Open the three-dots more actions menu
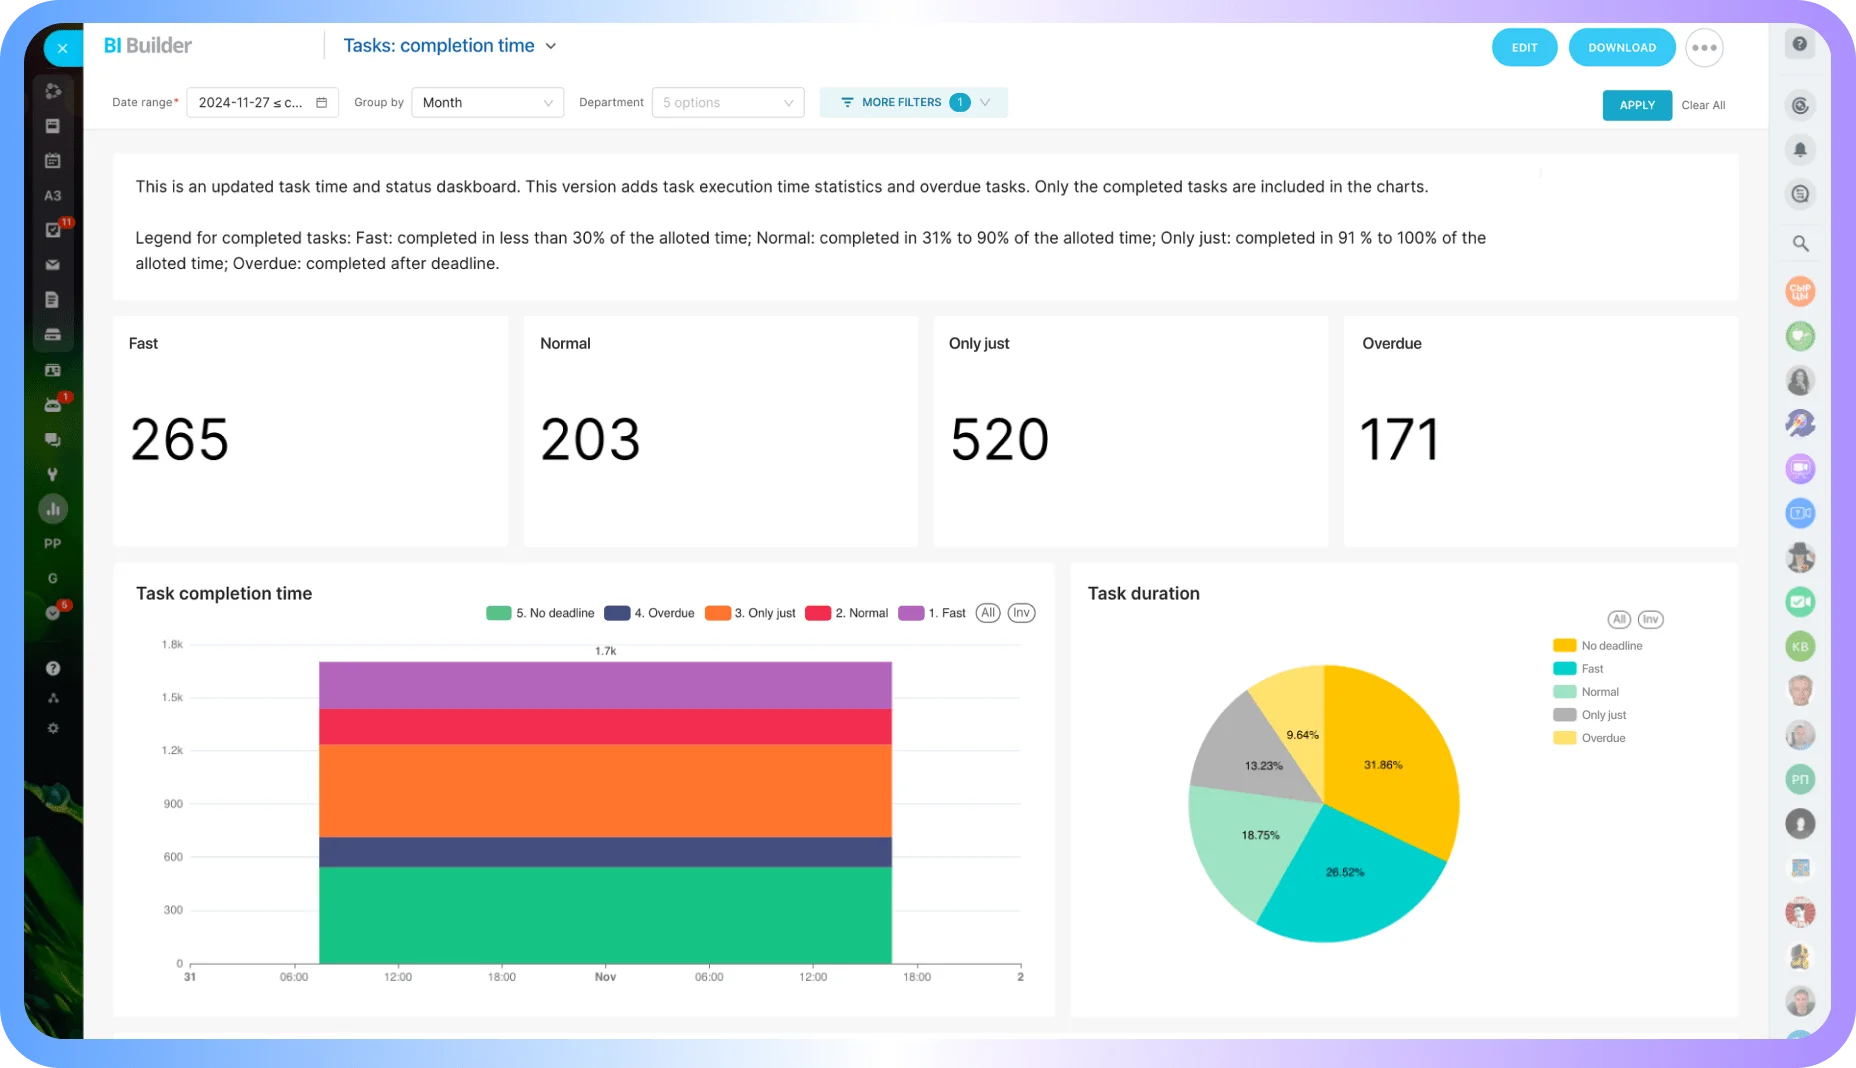 point(1704,48)
